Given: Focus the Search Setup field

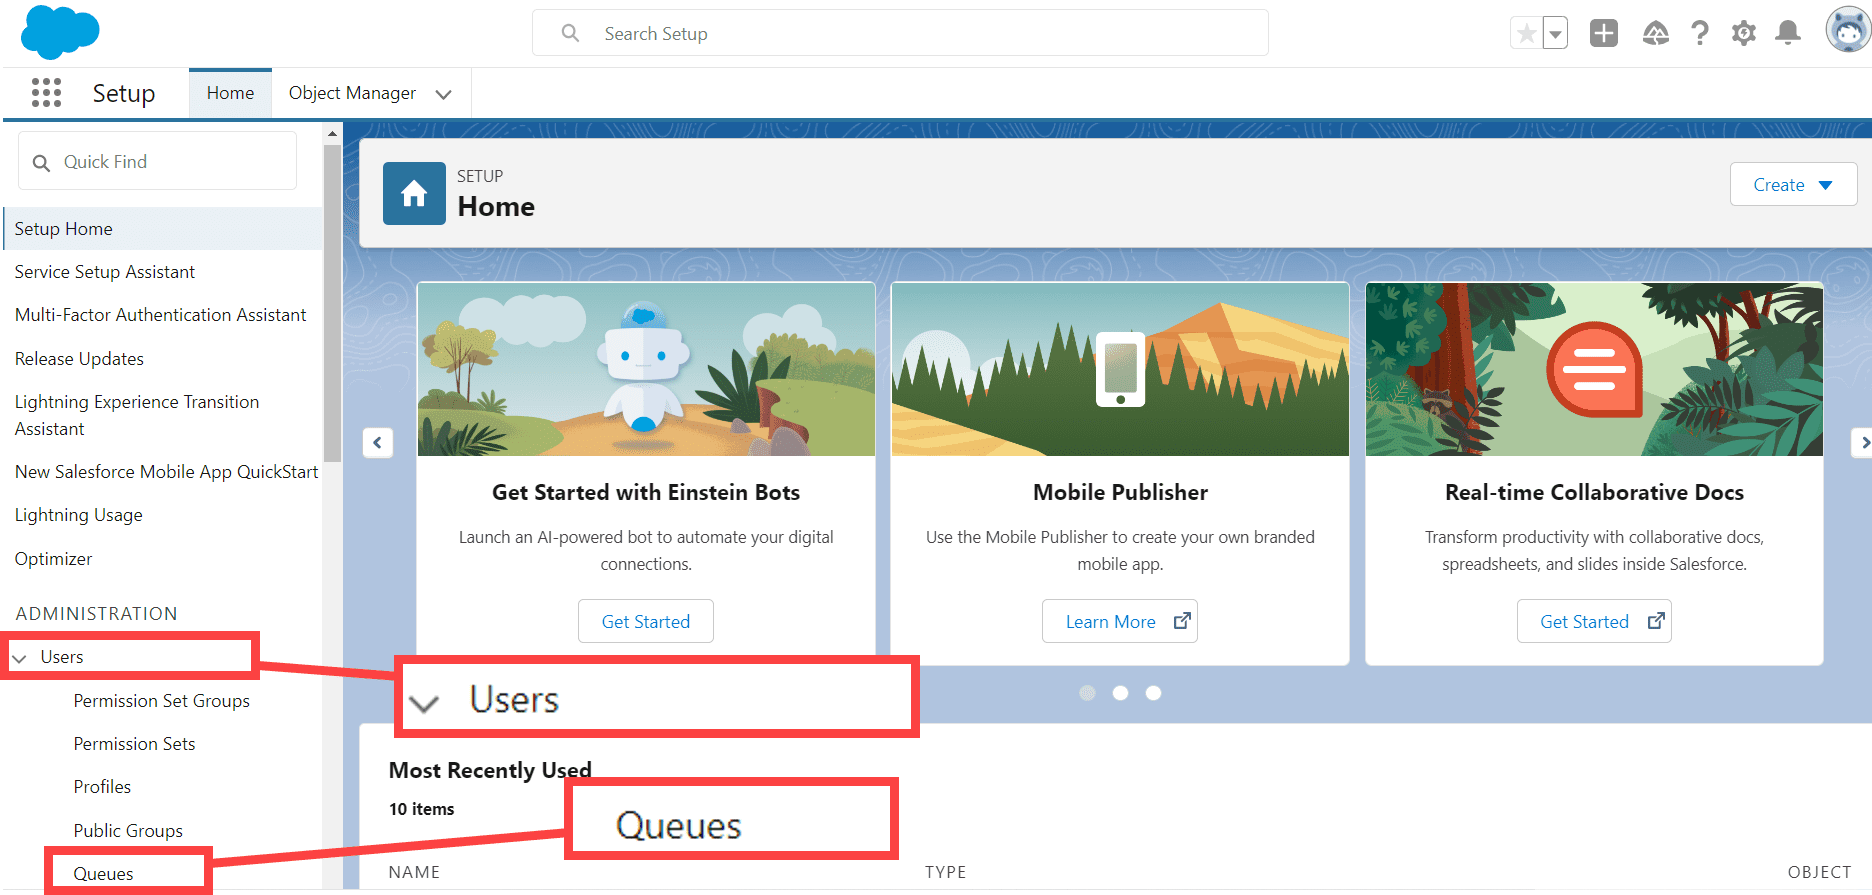Looking at the screenshot, I should (x=900, y=33).
